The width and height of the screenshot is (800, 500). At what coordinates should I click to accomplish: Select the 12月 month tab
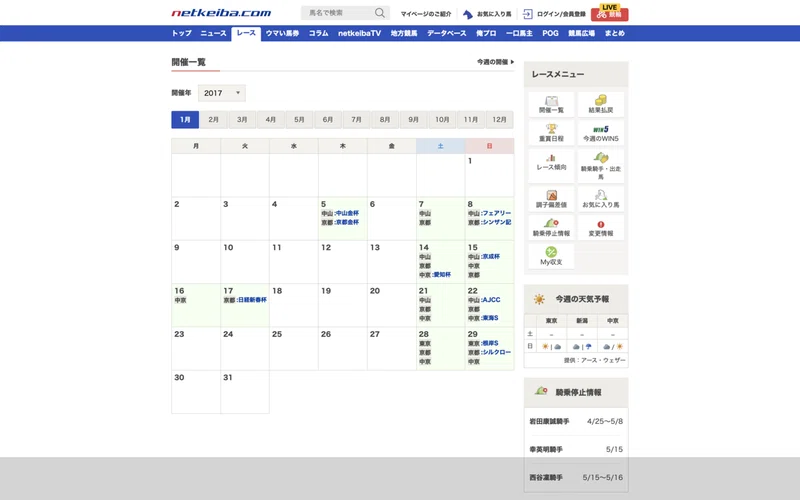click(x=499, y=119)
